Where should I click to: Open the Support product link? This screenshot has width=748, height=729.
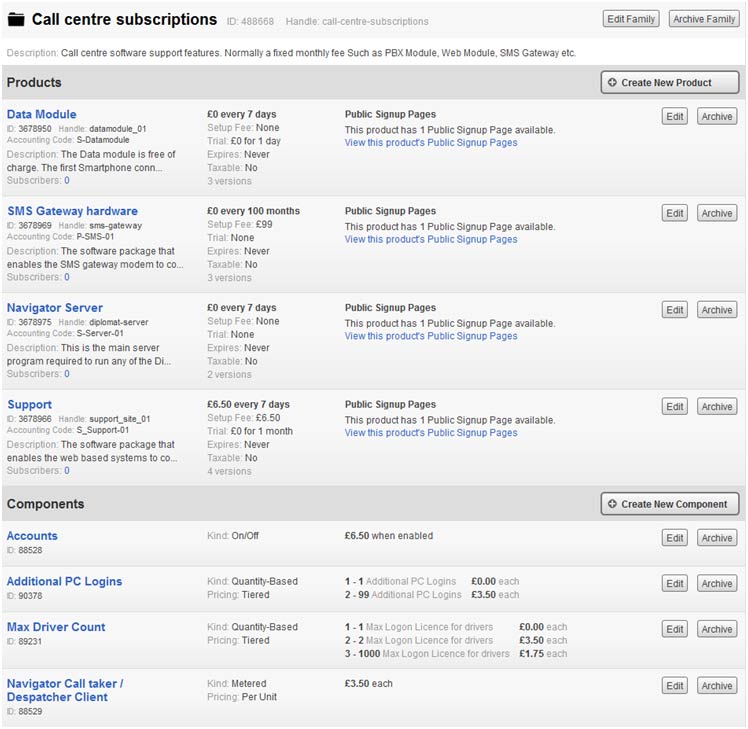click(x=30, y=405)
